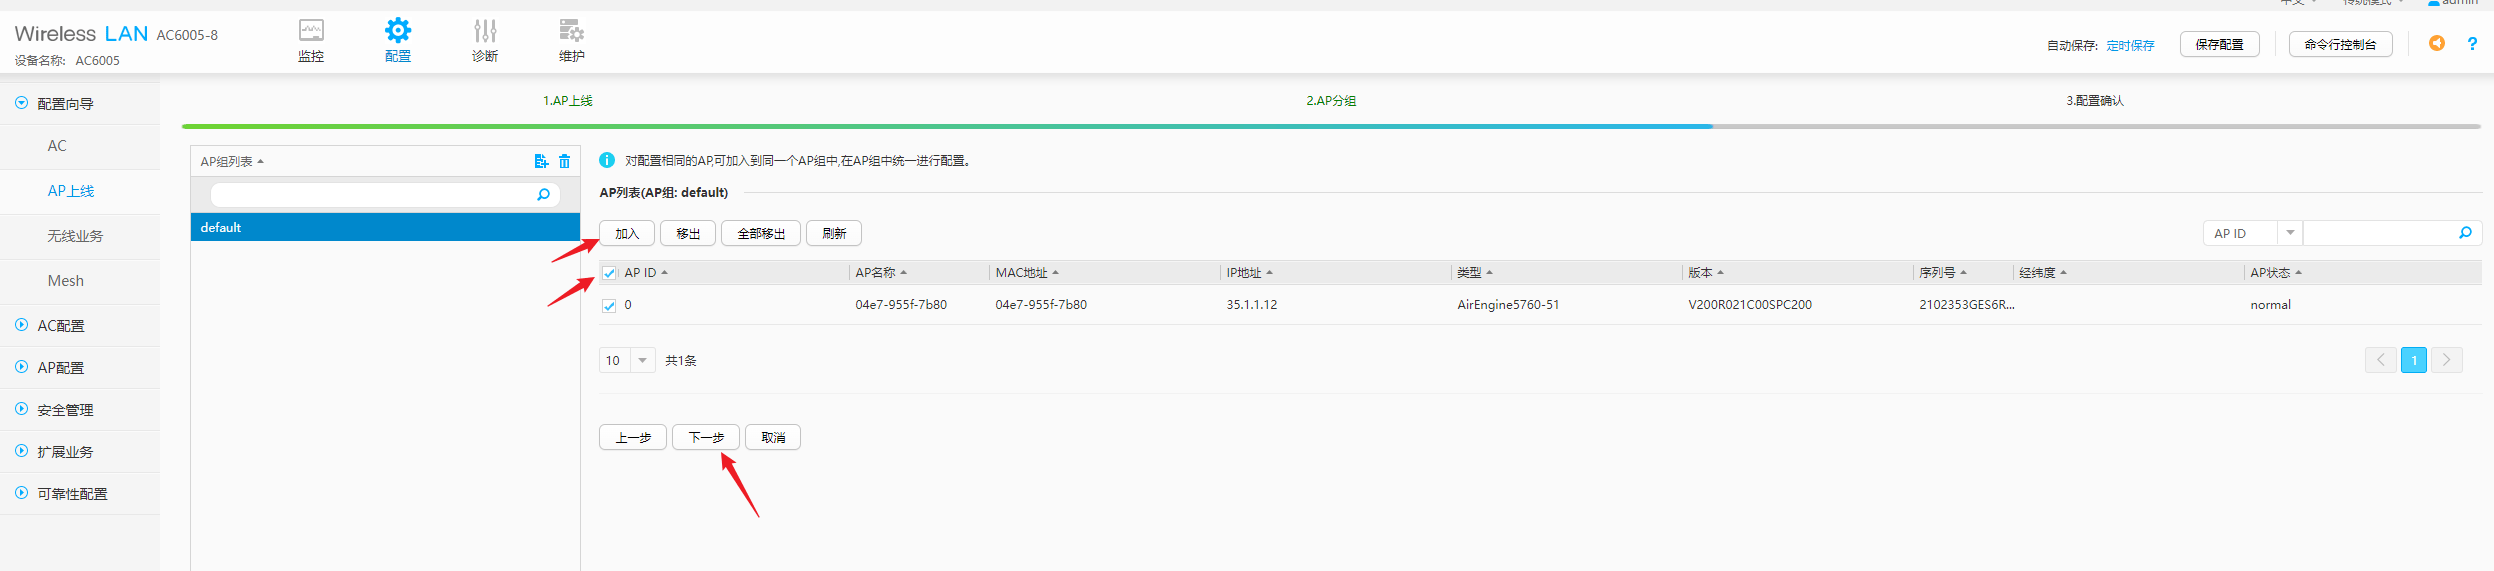Image resolution: width=2494 pixels, height=571 pixels.
Task: Click the add AP group icon
Action: tap(541, 161)
